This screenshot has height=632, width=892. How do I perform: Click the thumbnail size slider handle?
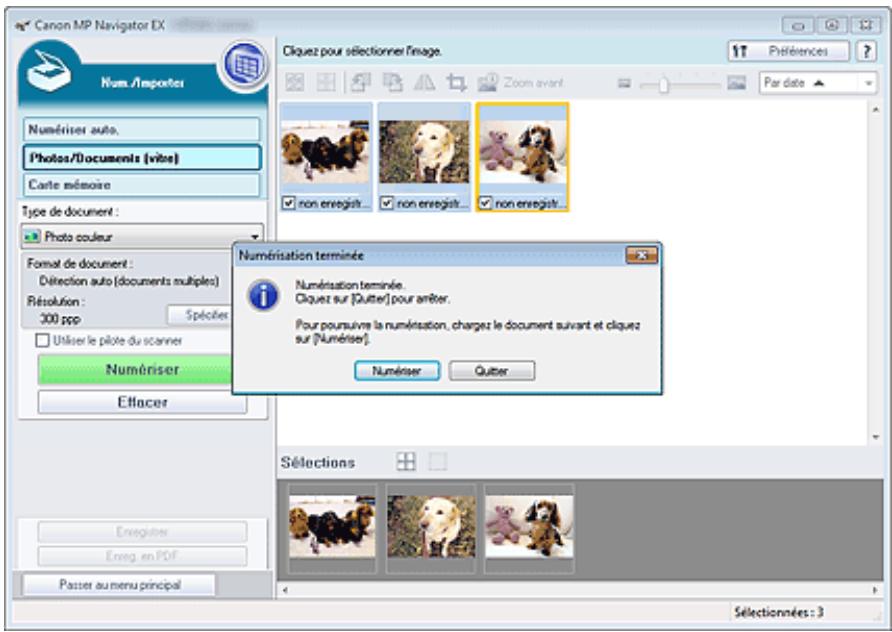pos(663,84)
